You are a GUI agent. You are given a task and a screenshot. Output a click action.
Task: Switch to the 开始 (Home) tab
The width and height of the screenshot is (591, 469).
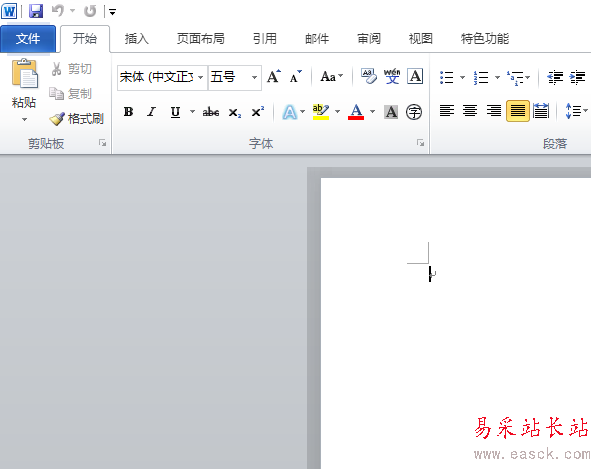point(85,38)
